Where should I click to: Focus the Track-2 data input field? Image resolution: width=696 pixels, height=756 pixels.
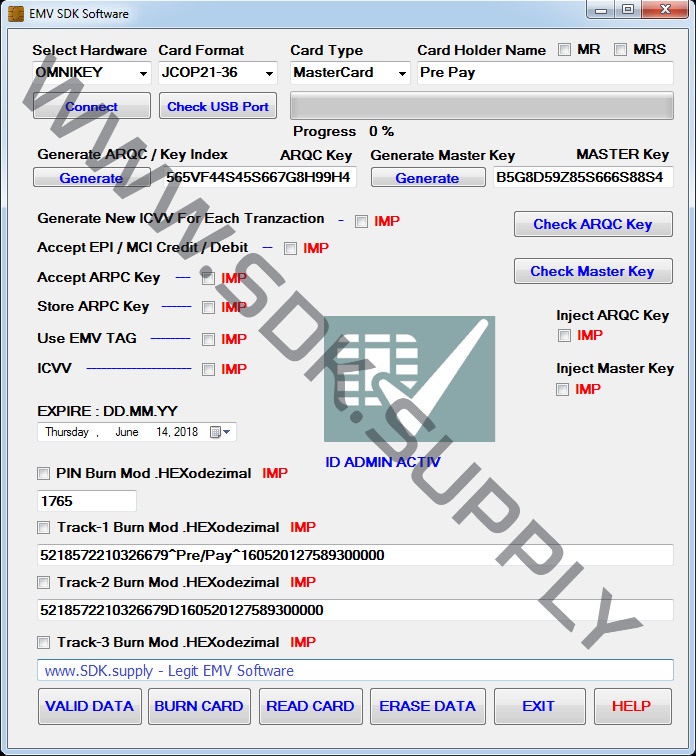click(355, 610)
